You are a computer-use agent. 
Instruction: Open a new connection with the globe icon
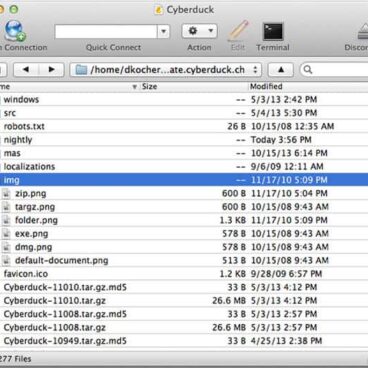coord(15,31)
